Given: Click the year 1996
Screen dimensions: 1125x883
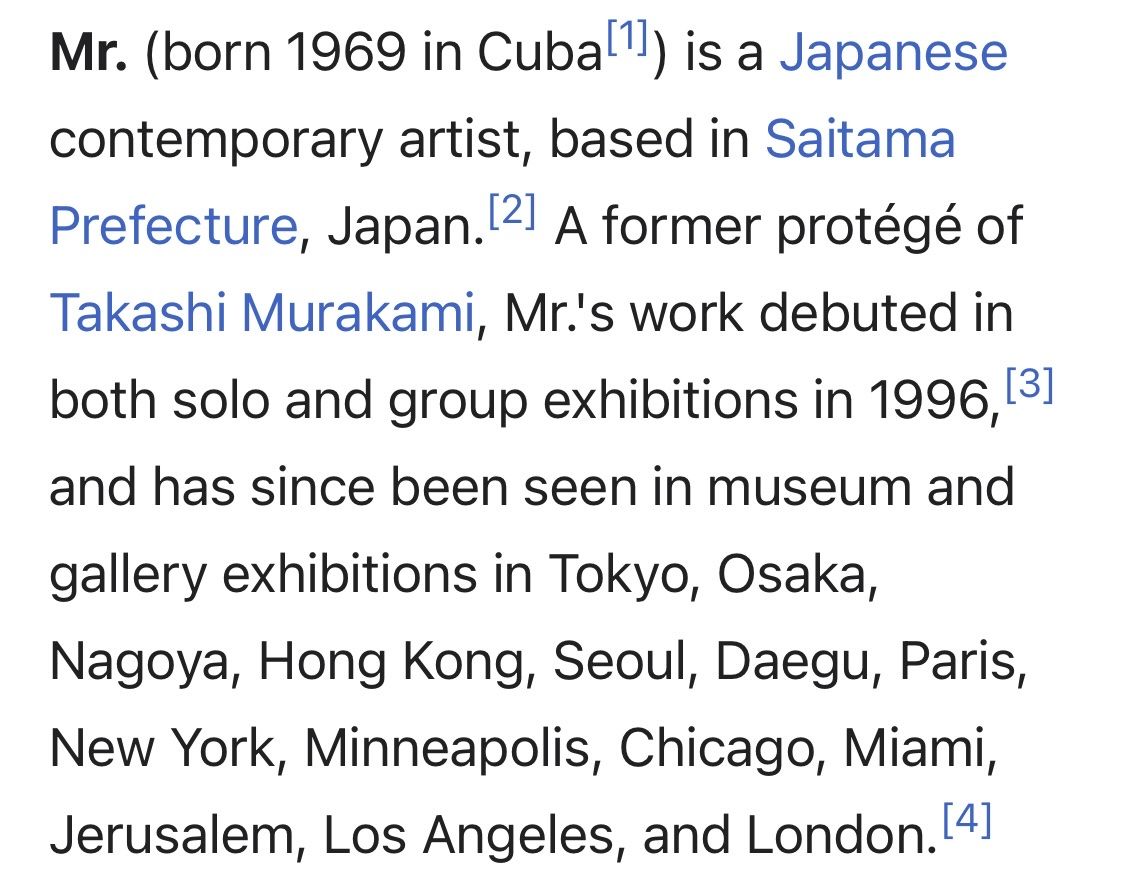Looking at the screenshot, I should pos(930,400).
